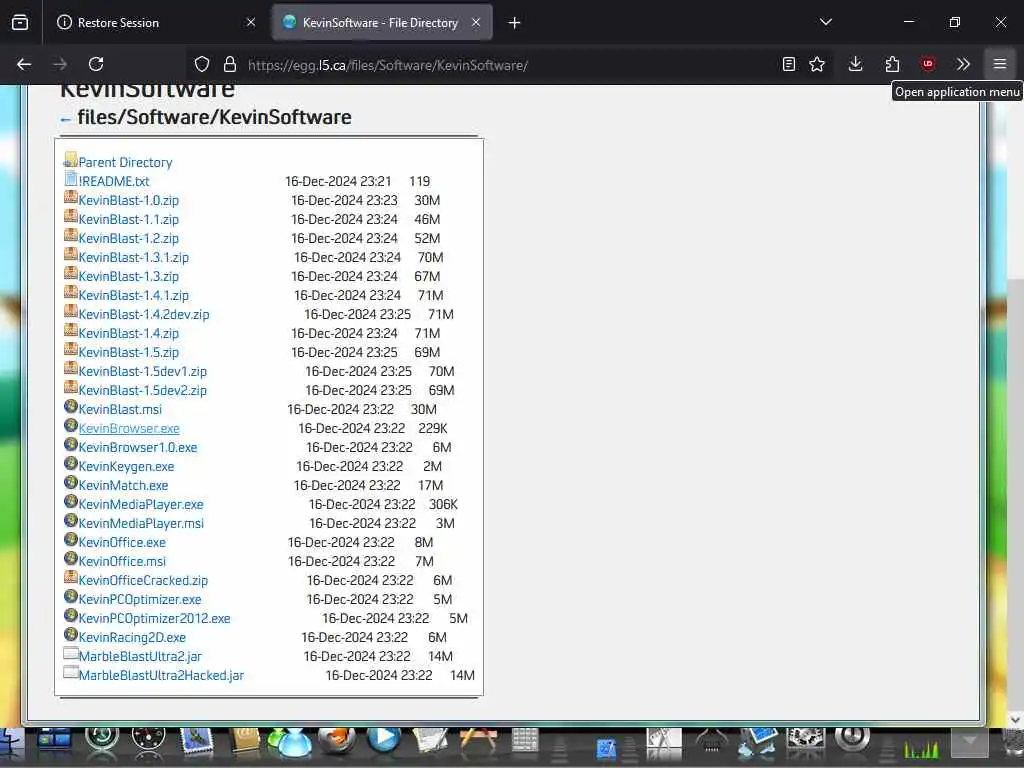
Task: Open the tracking protection shield panel
Action: point(202,64)
